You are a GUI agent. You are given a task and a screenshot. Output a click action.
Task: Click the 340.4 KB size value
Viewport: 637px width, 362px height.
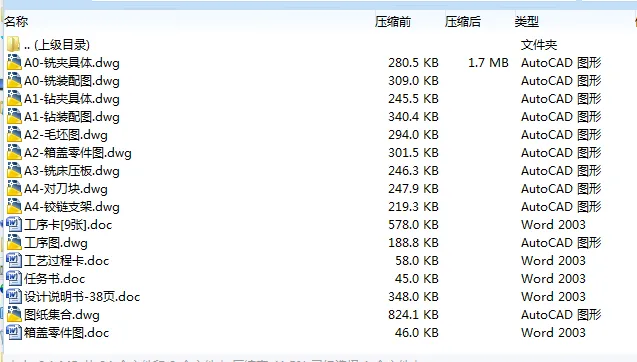[x=413, y=117]
